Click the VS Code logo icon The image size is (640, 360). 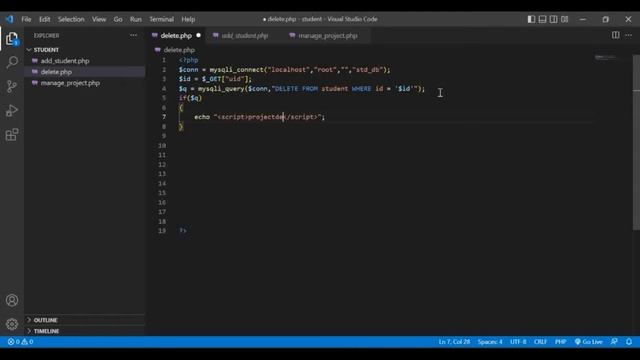pos(9,19)
